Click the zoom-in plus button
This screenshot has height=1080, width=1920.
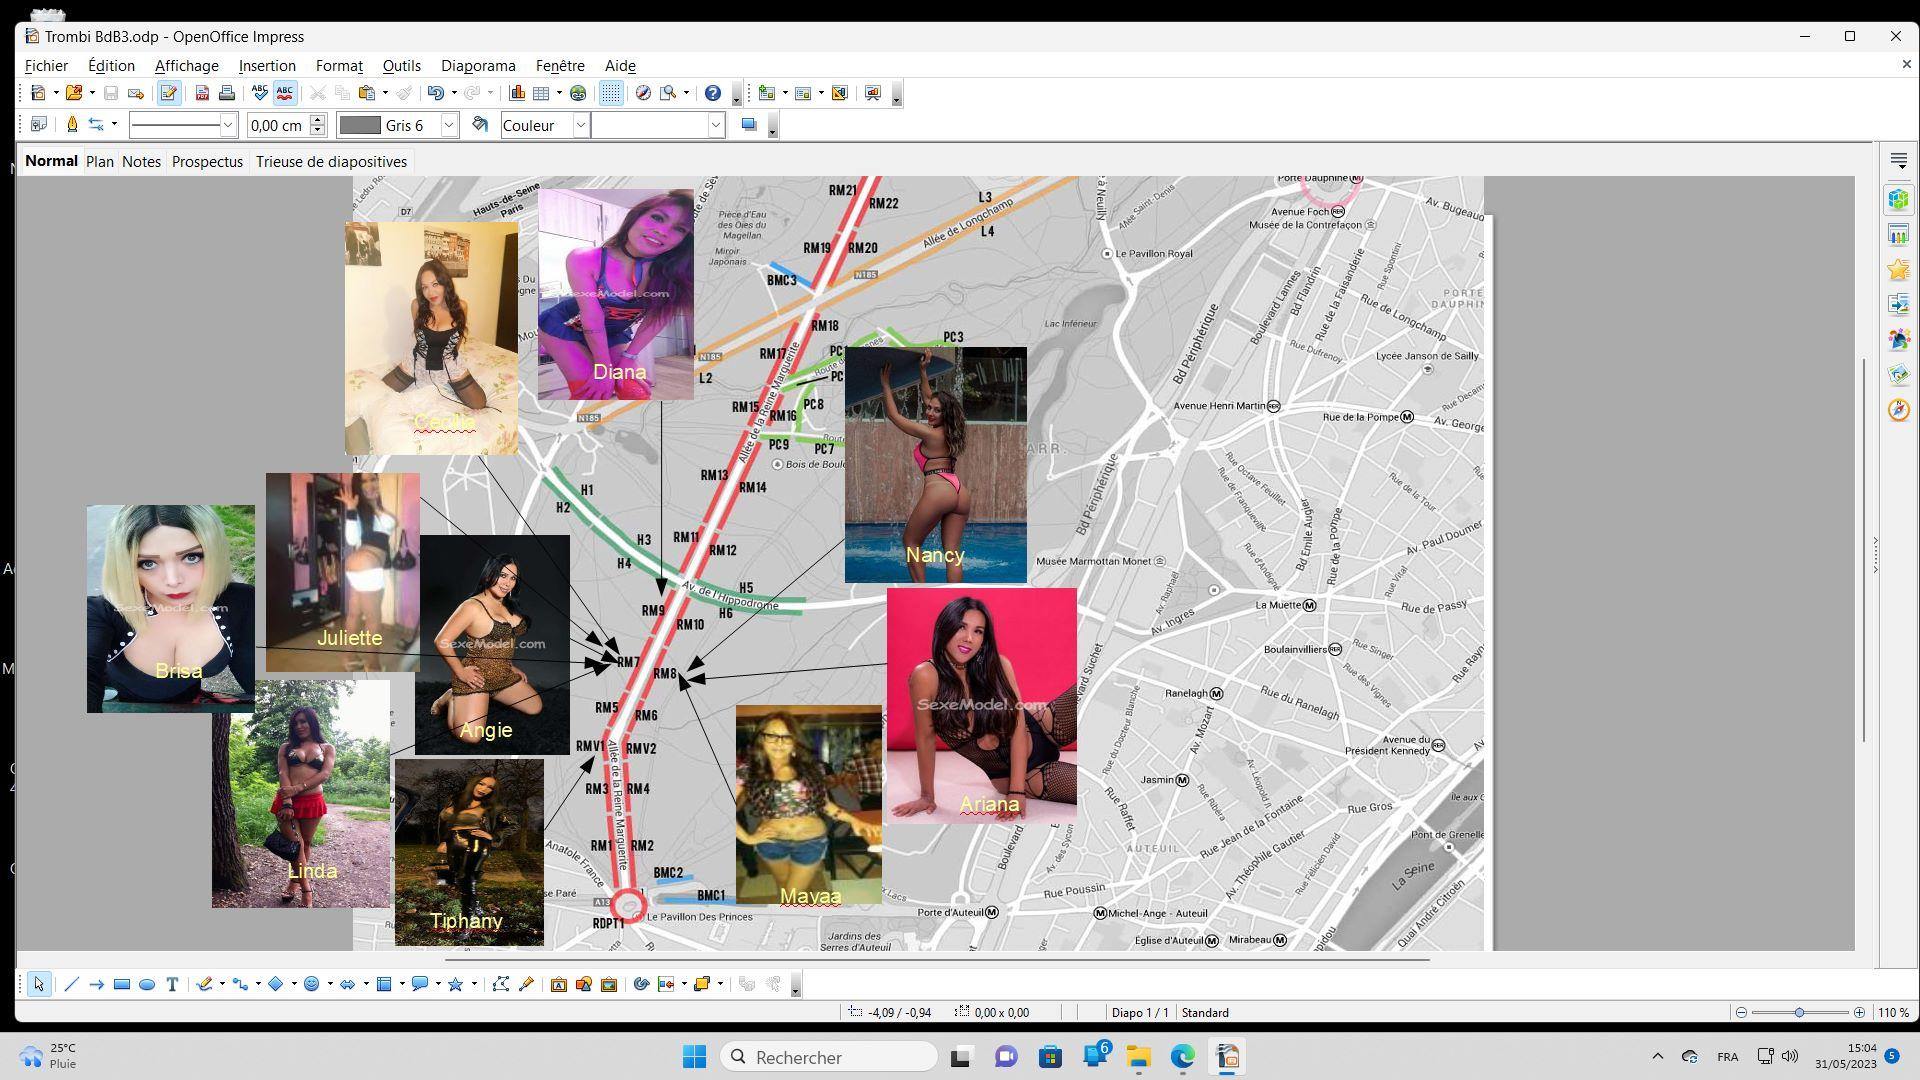pyautogui.click(x=1859, y=1013)
